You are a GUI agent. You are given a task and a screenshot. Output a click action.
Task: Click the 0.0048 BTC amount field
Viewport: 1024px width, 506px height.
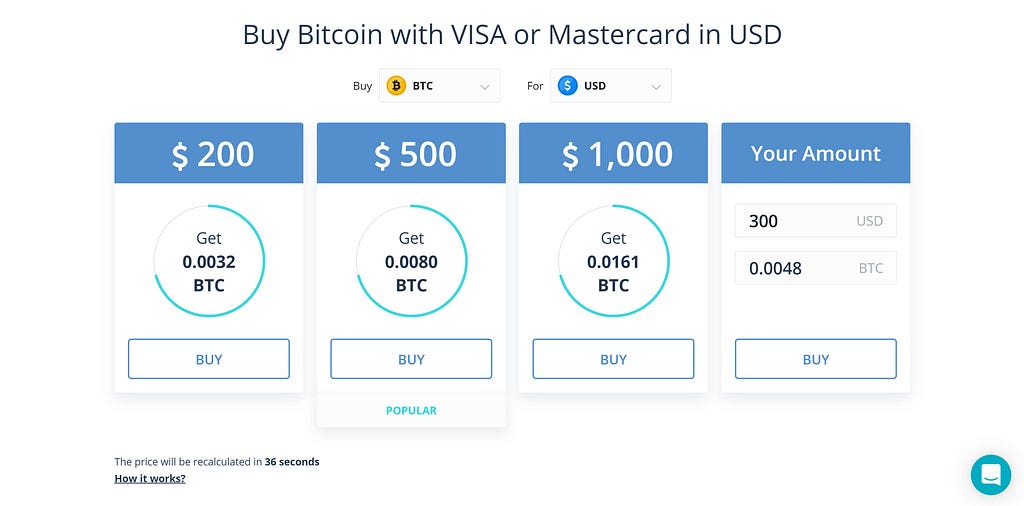click(x=816, y=268)
